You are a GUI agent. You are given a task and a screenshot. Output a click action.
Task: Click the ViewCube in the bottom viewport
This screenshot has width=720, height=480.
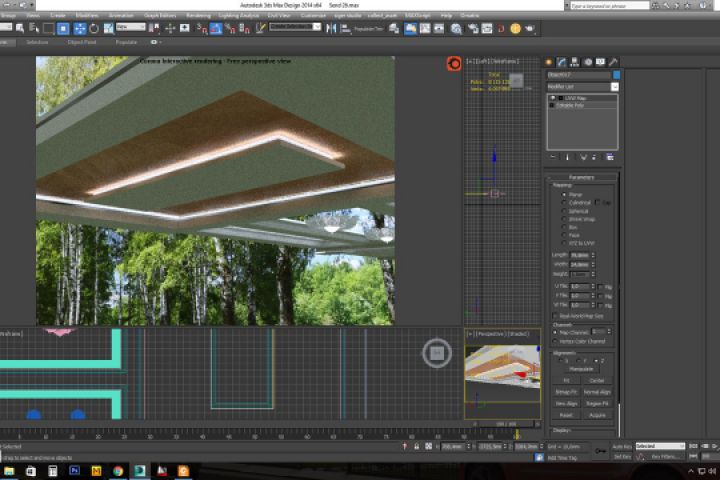(436, 351)
